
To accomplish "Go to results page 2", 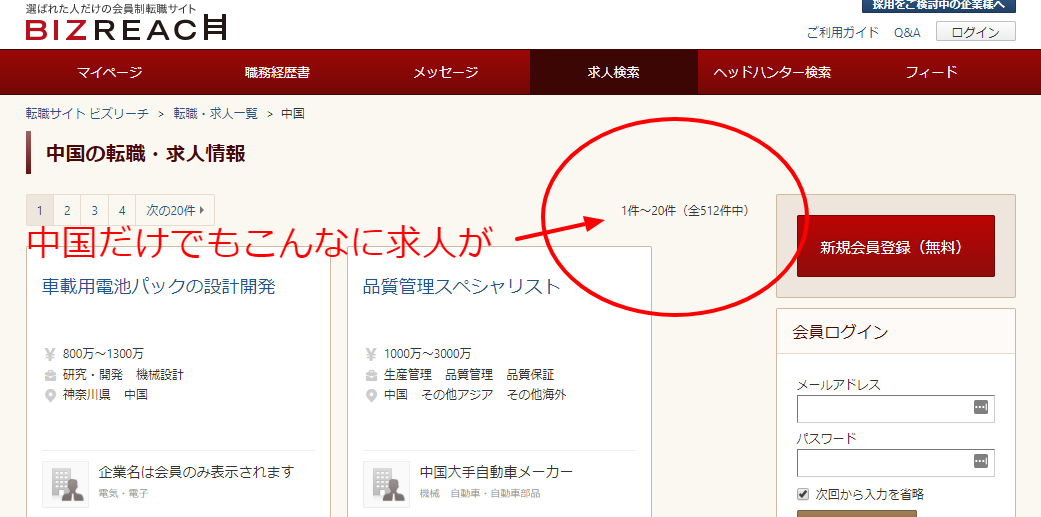I will click(67, 210).
